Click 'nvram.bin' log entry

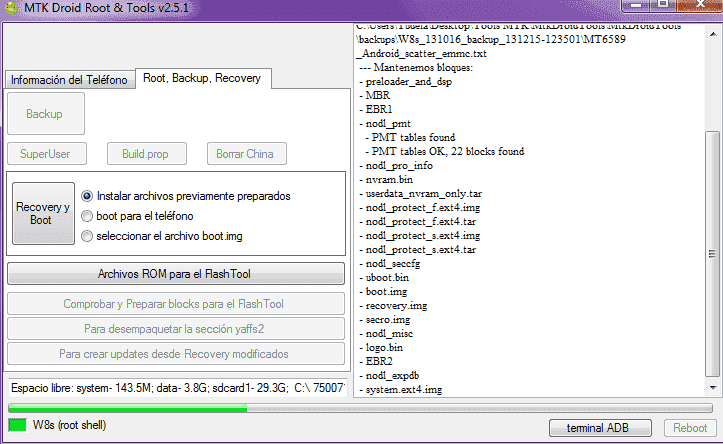coord(389,179)
